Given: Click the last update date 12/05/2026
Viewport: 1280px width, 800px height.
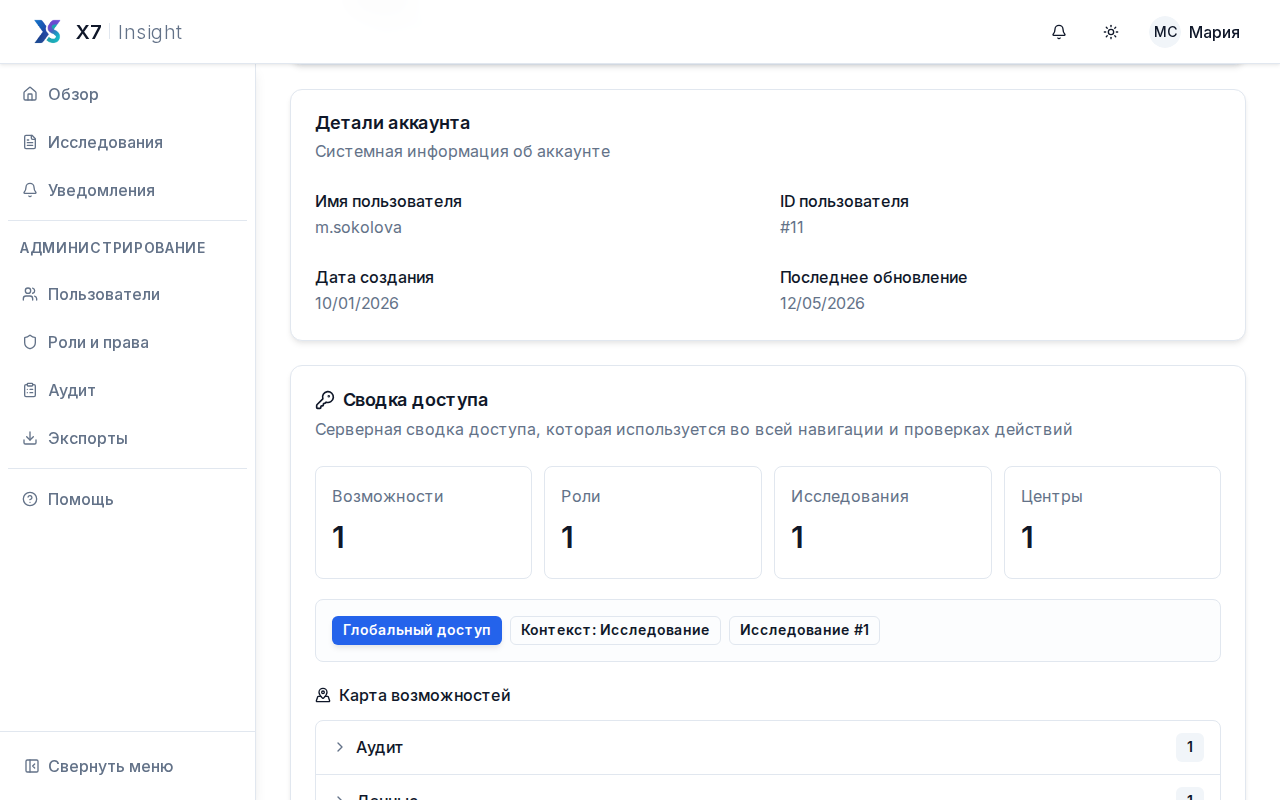Looking at the screenshot, I should [x=822, y=303].
